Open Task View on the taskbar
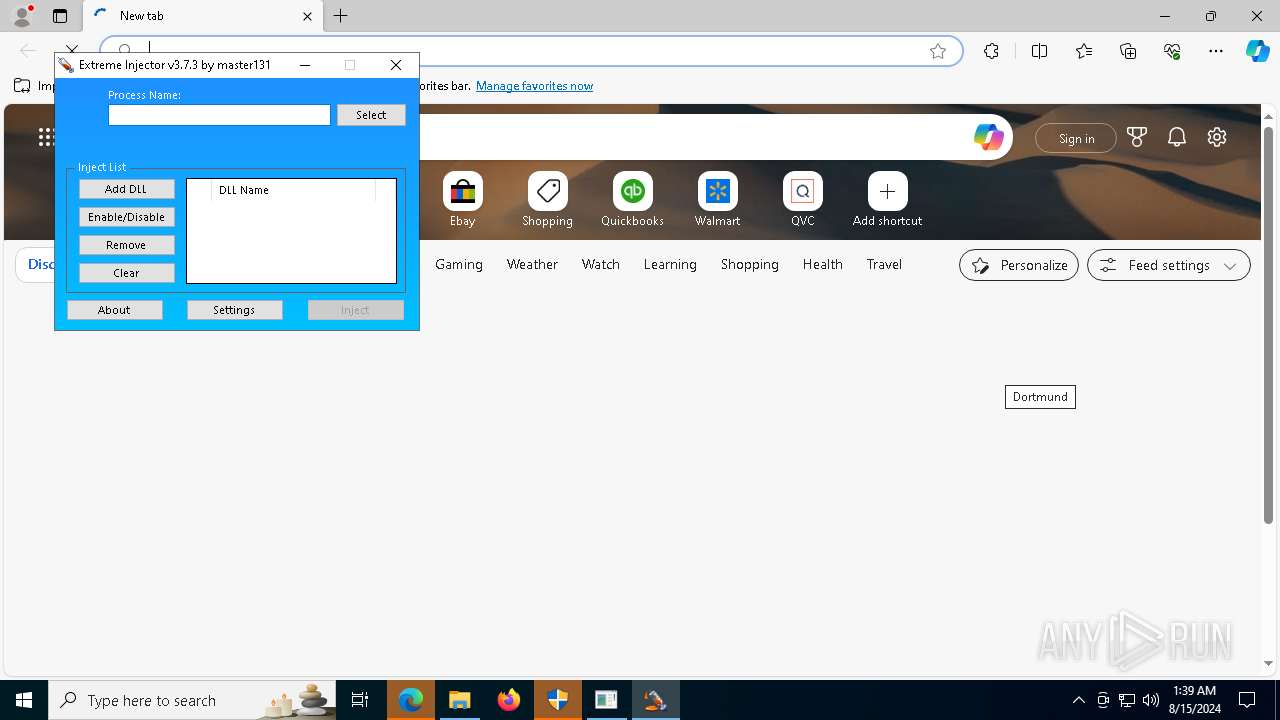 [x=360, y=700]
